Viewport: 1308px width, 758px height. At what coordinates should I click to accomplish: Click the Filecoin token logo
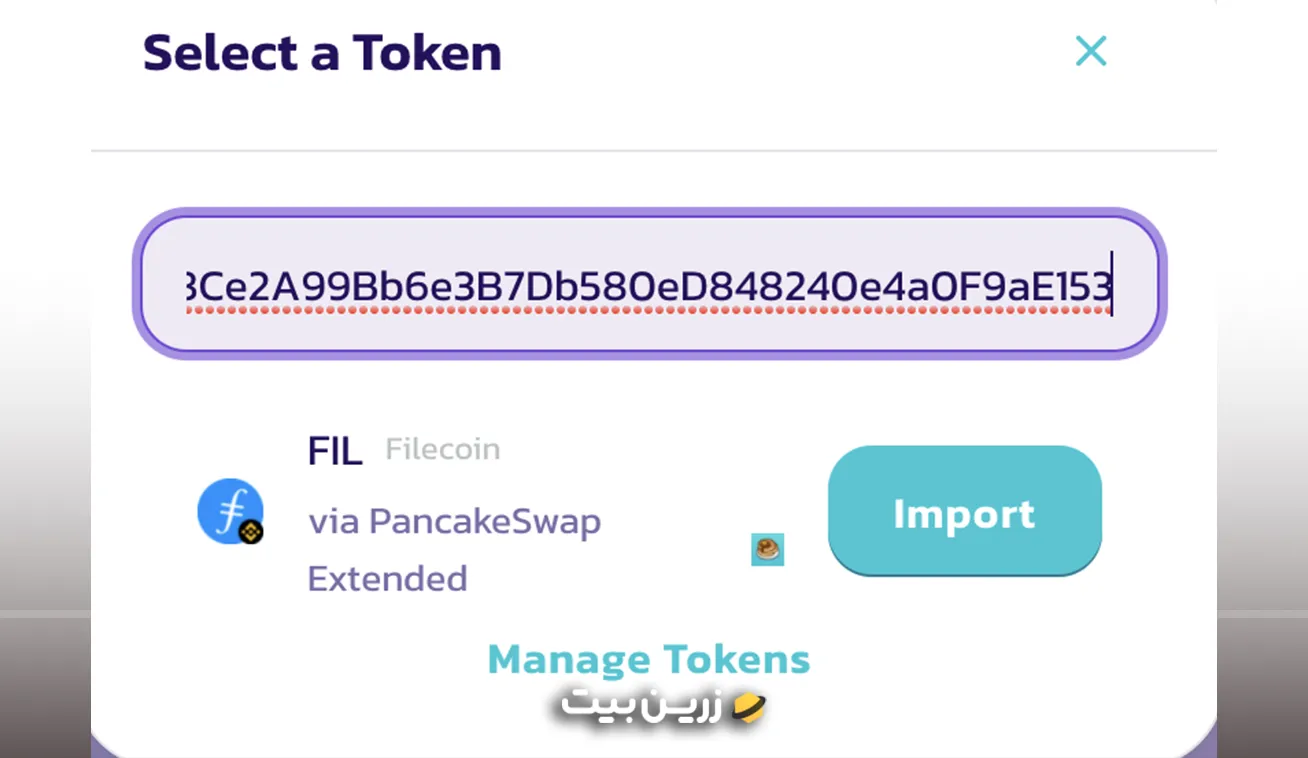(x=230, y=510)
